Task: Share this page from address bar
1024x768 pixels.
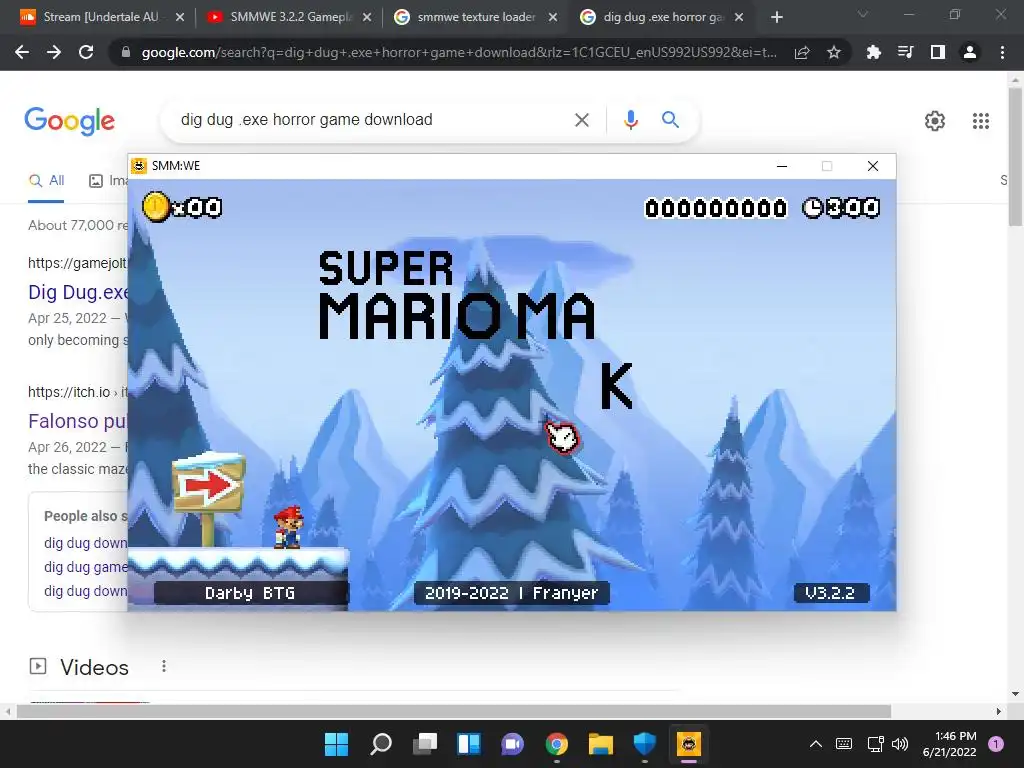Action: [x=802, y=52]
